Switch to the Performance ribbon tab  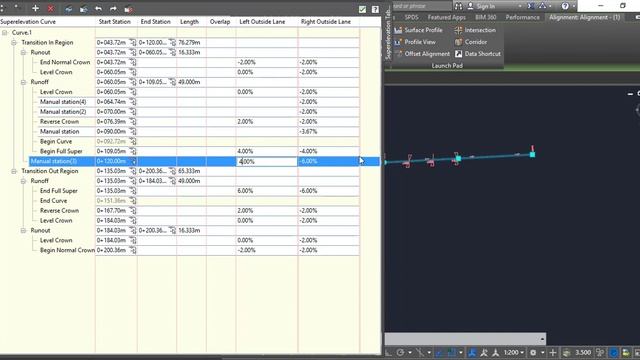522,17
